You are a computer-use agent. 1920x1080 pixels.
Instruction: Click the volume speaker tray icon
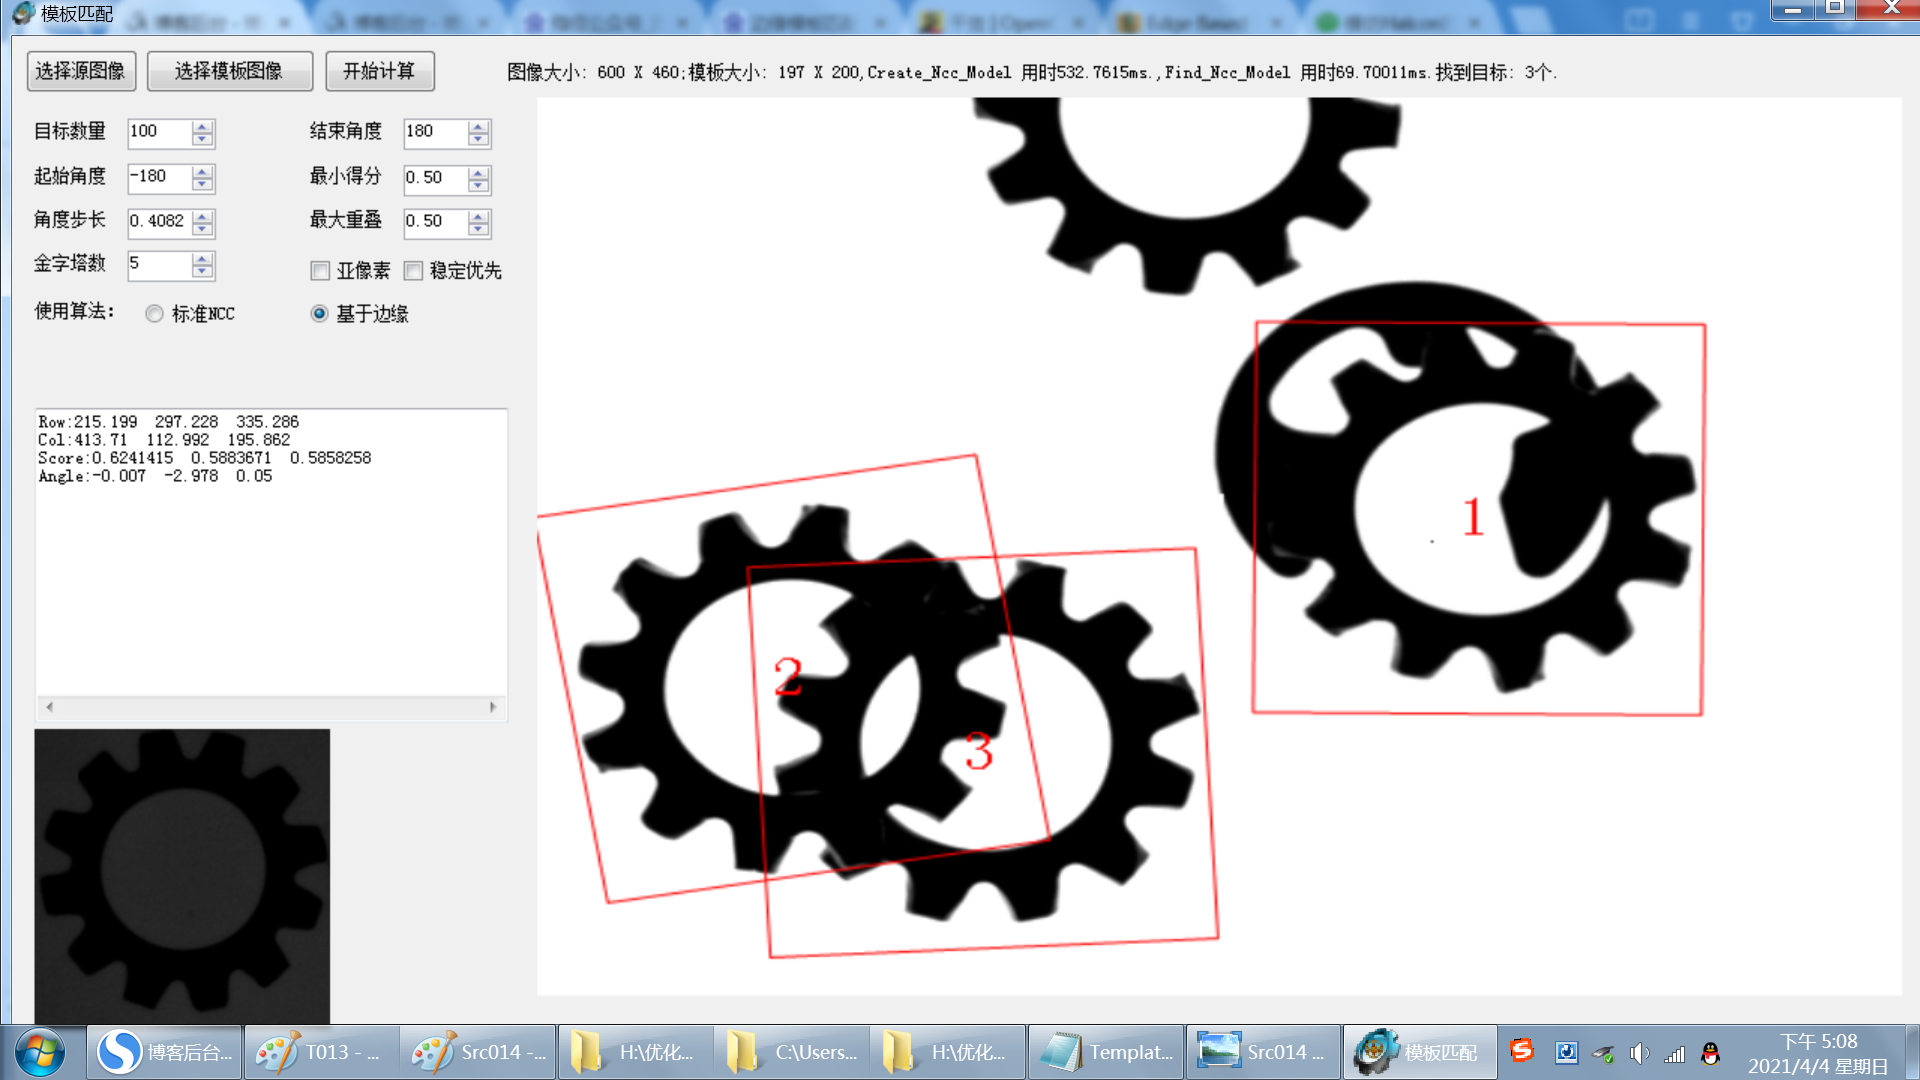(1638, 1053)
